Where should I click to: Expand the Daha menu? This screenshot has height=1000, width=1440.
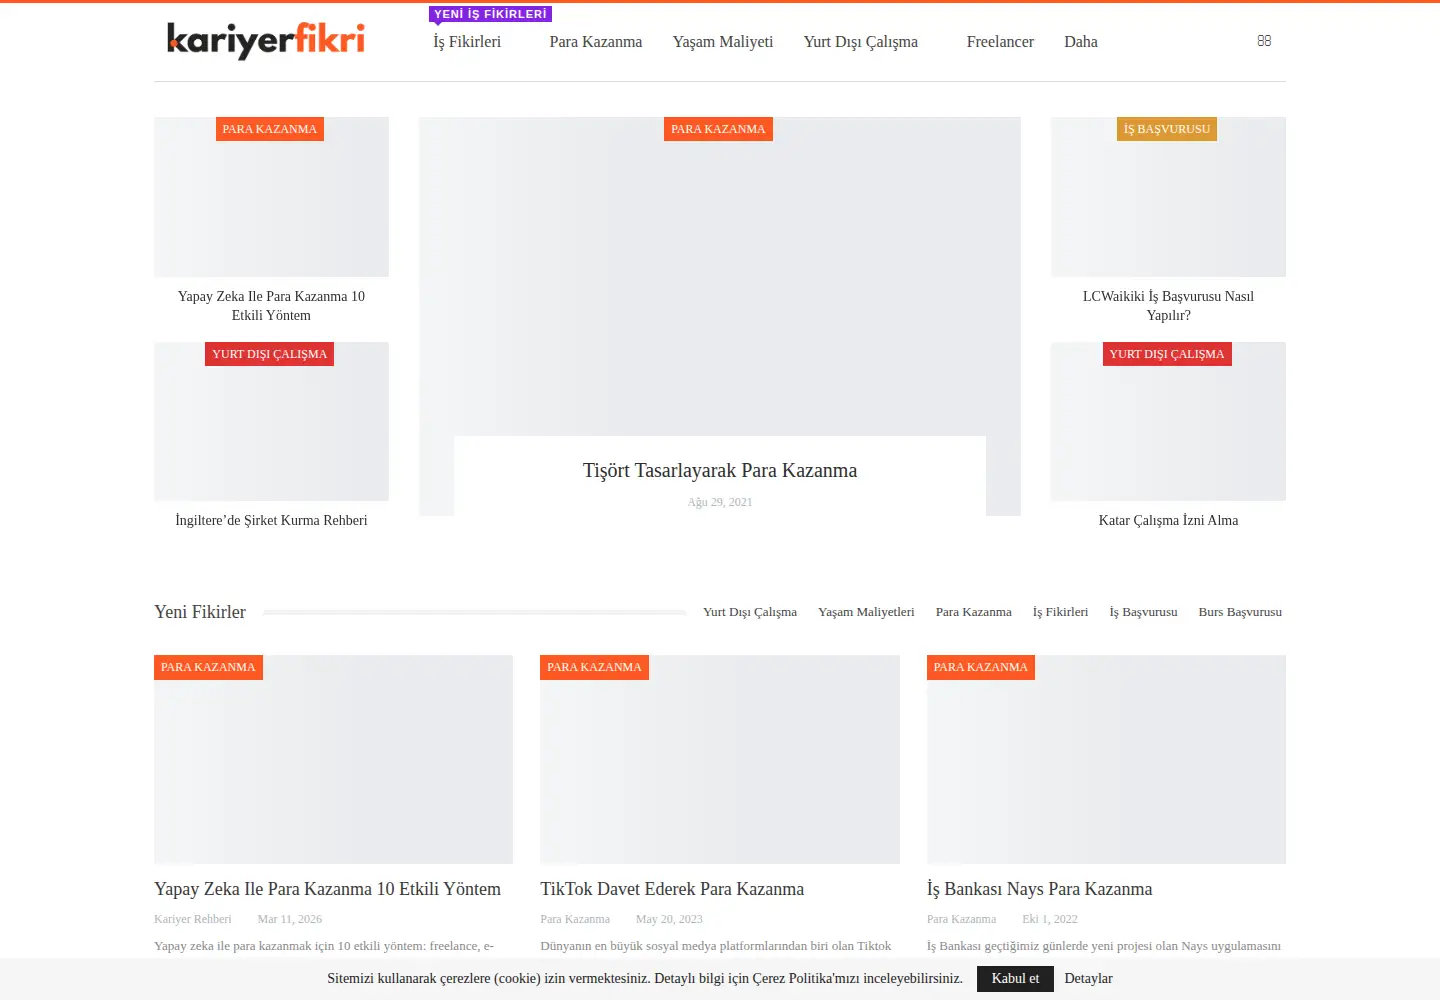(1081, 42)
